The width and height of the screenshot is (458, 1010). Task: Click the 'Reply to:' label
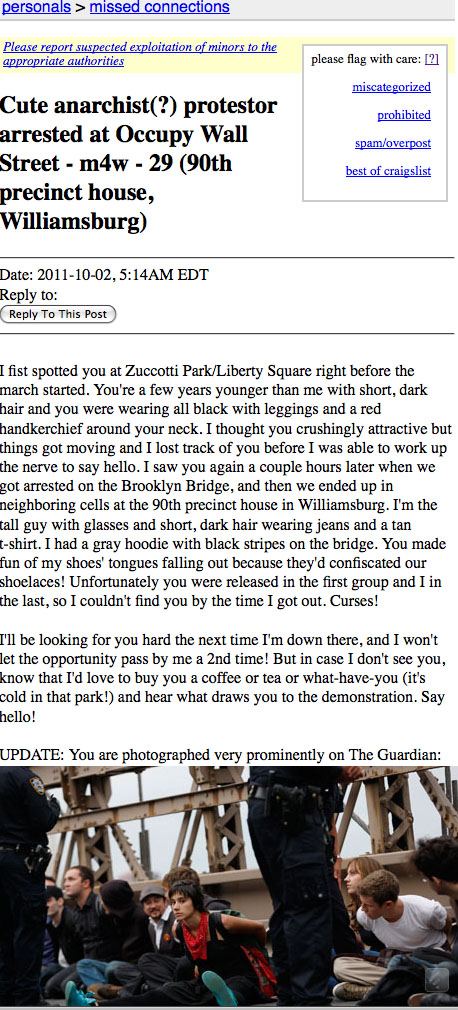(x=29, y=295)
